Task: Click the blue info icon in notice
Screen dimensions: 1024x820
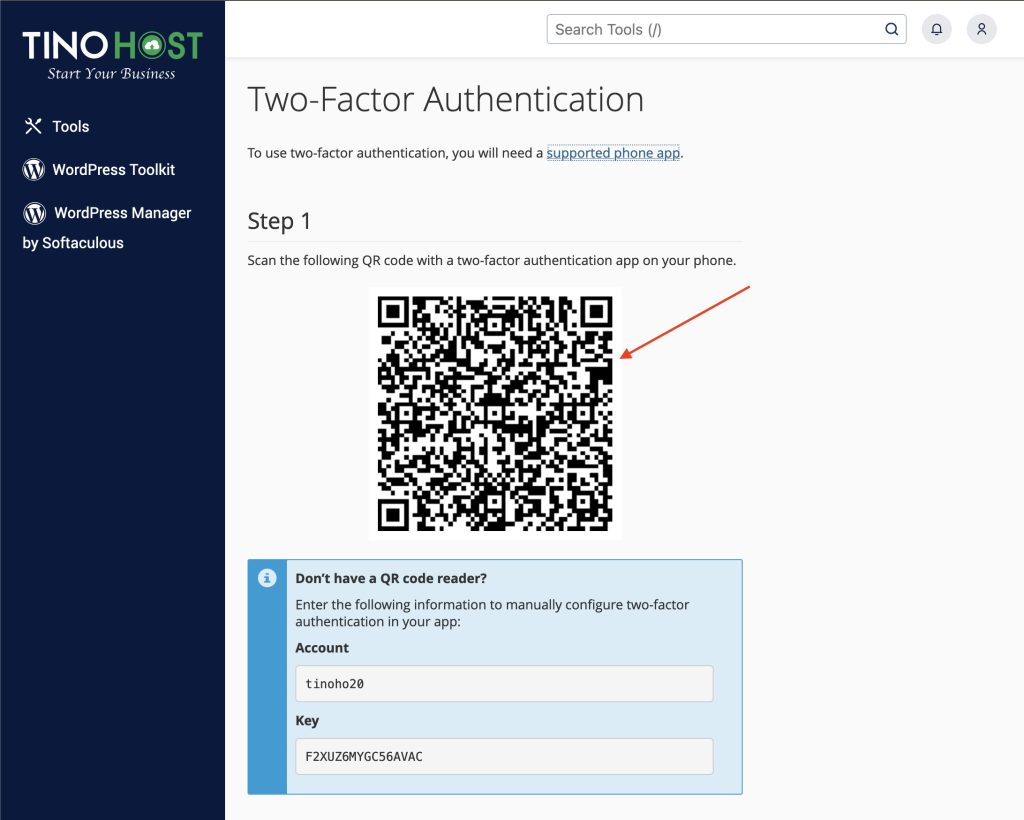Action: [x=267, y=578]
